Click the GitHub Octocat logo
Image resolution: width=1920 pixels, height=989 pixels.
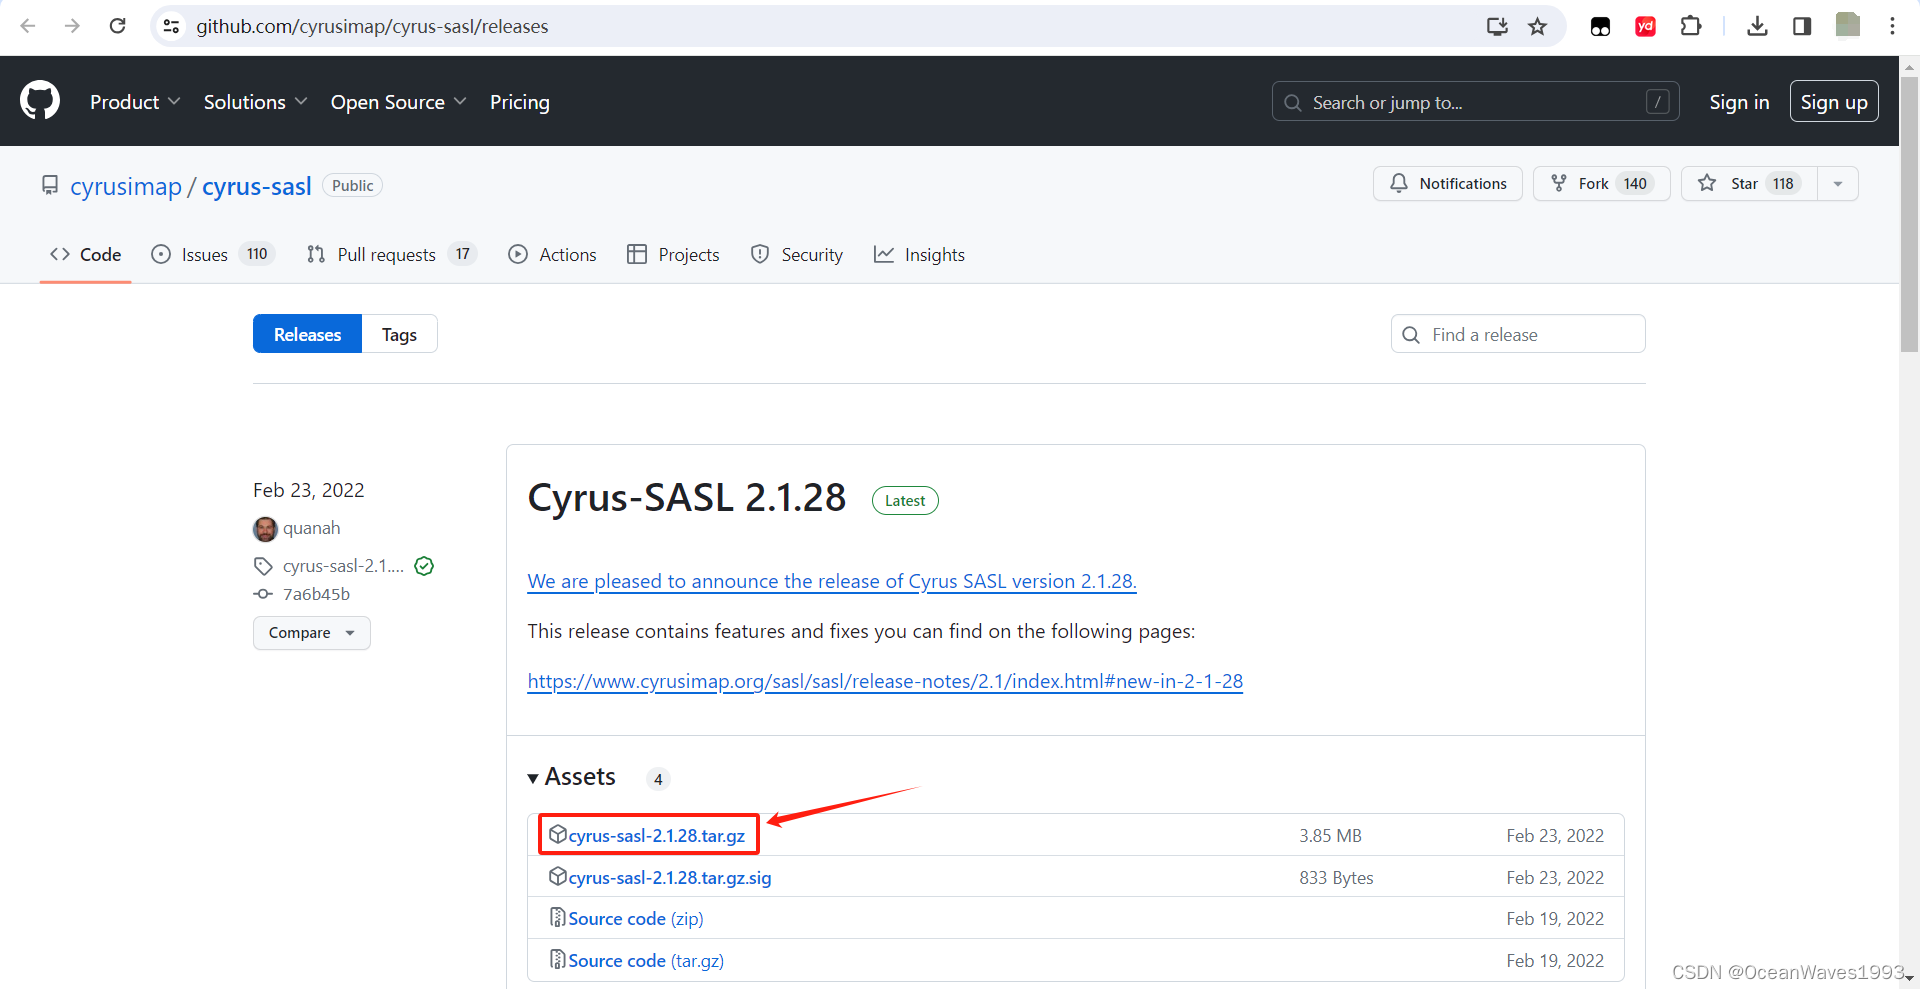coord(40,101)
